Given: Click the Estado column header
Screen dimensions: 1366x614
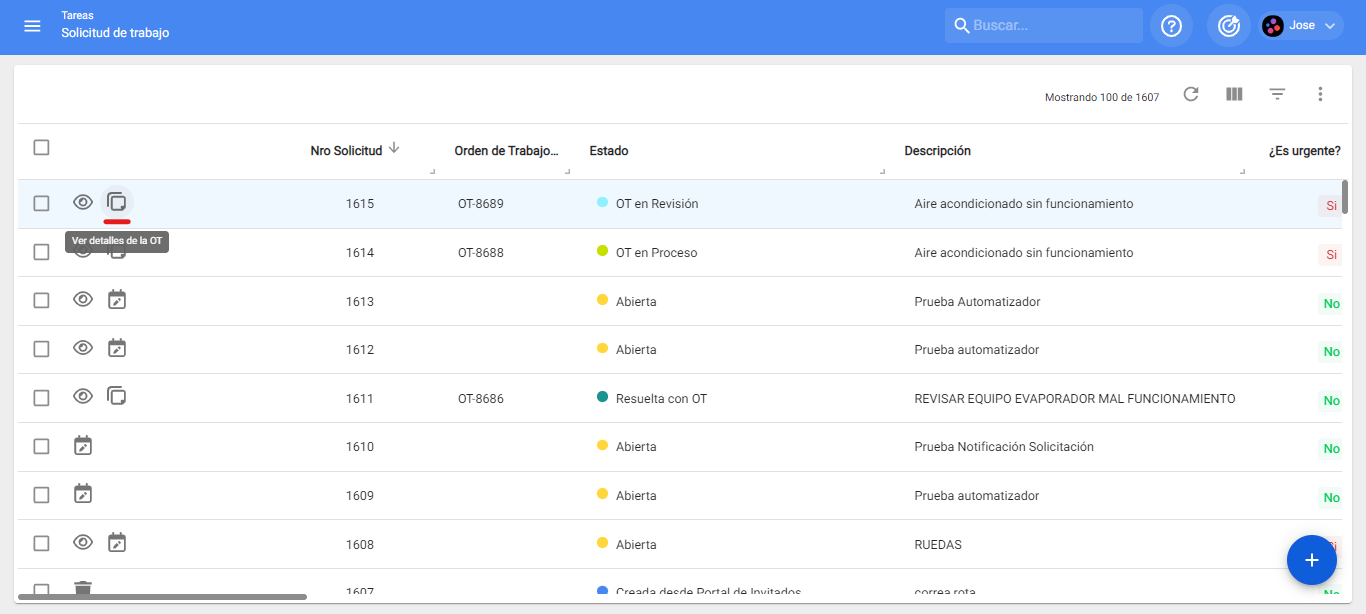Looking at the screenshot, I should tap(609, 151).
